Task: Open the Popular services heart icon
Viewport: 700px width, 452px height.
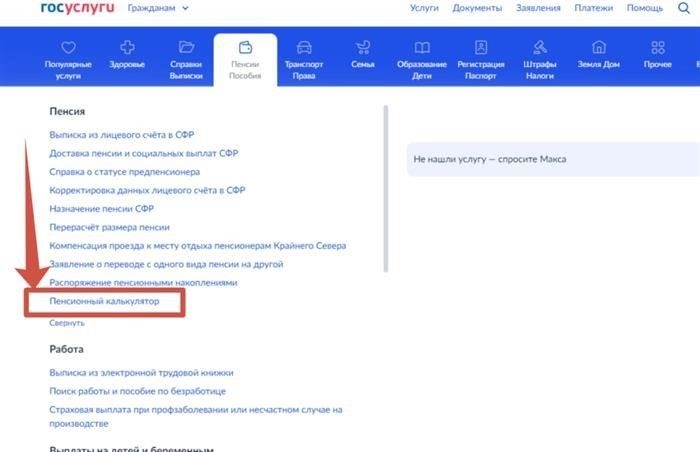Action: pyautogui.click(x=68, y=47)
